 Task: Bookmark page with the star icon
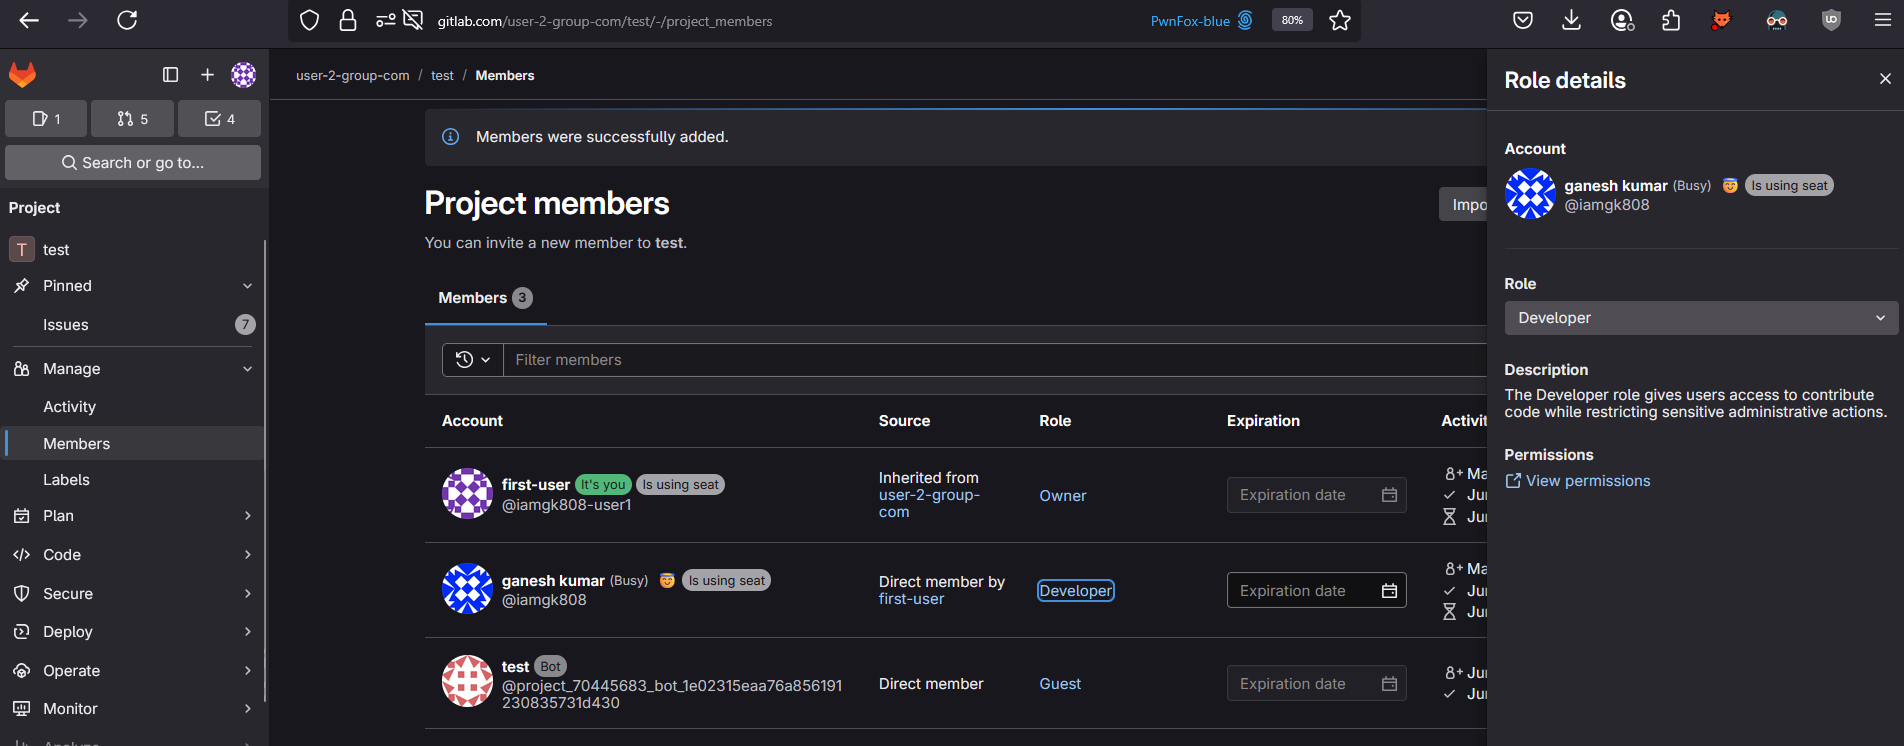[1340, 21]
